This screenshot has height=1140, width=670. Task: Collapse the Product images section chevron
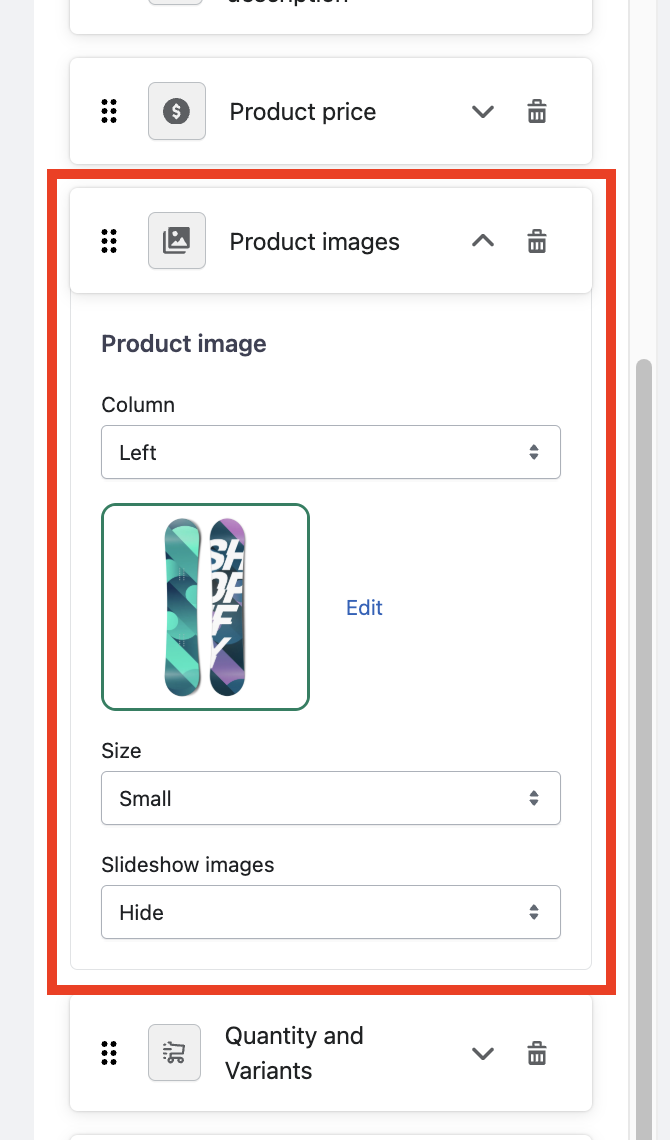point(483,241)
